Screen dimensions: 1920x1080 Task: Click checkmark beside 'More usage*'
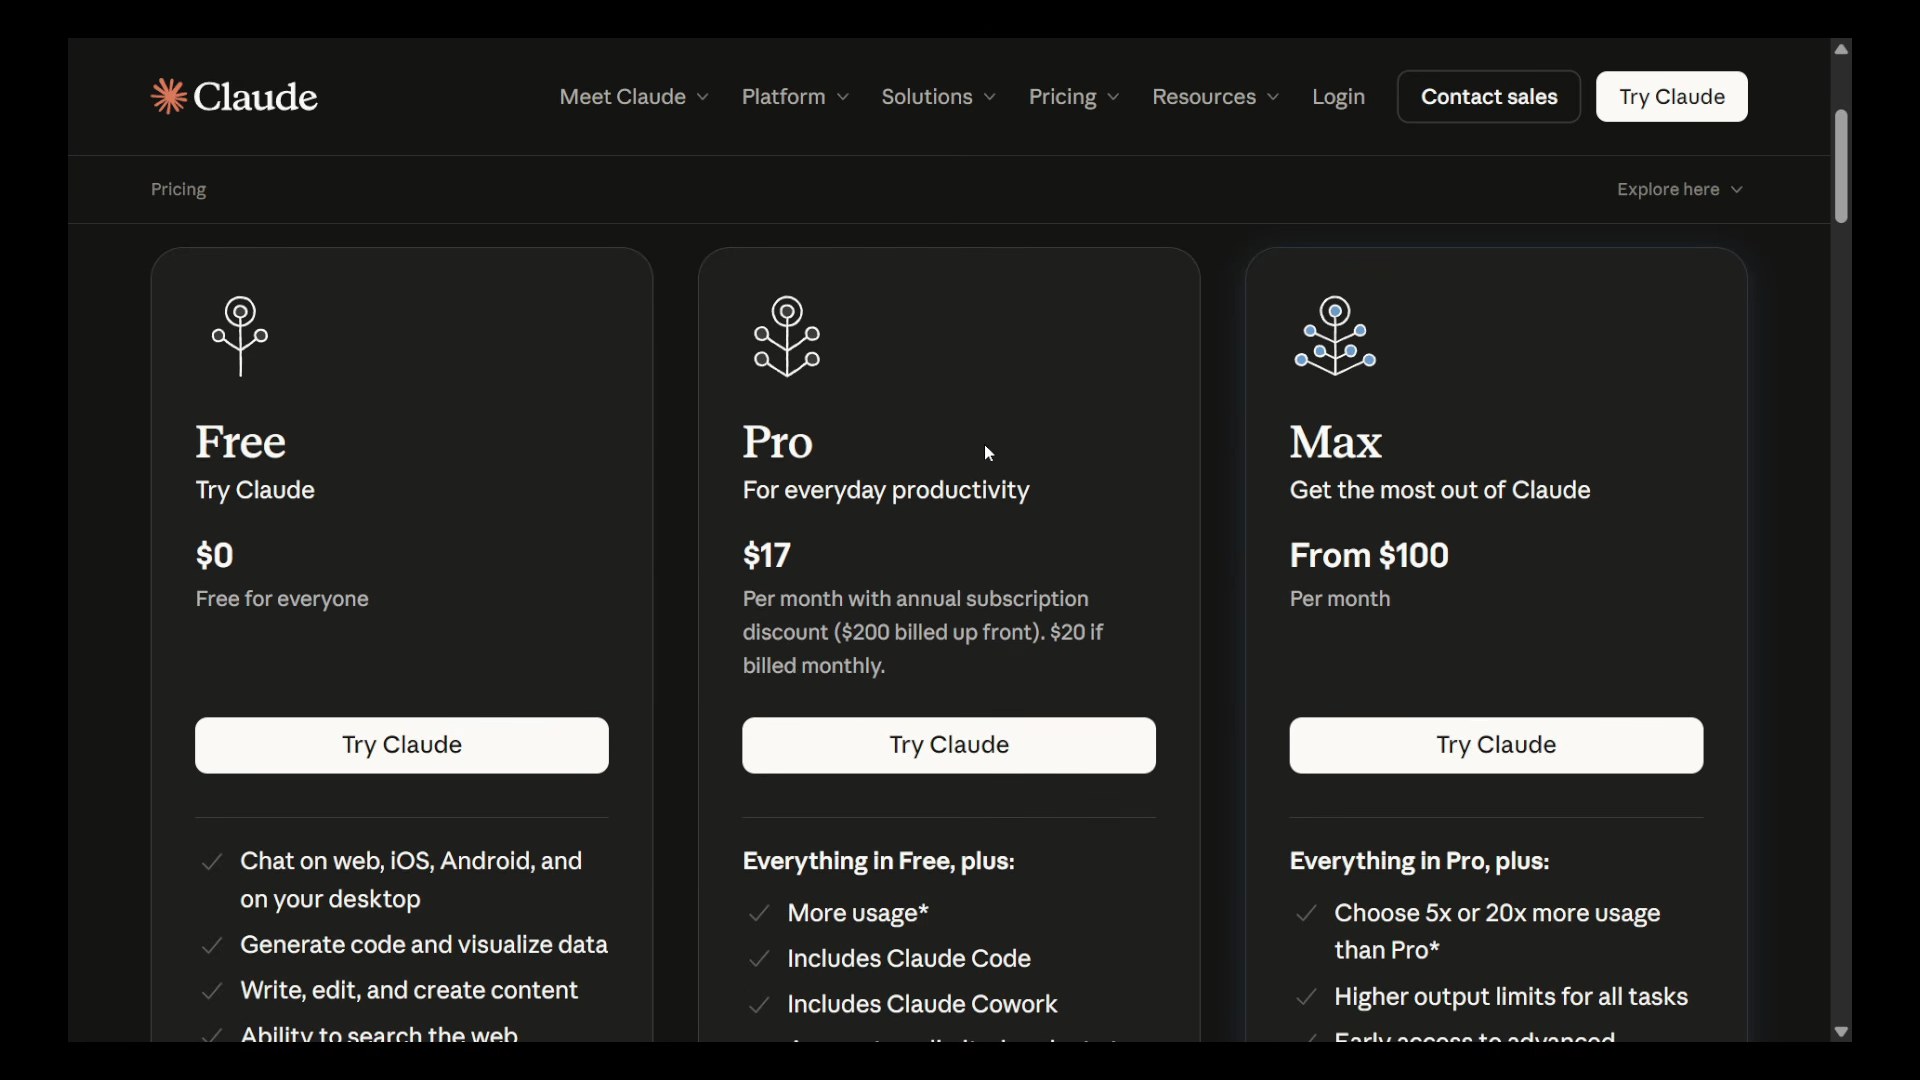pyautogui.click(x=759, y=914)
